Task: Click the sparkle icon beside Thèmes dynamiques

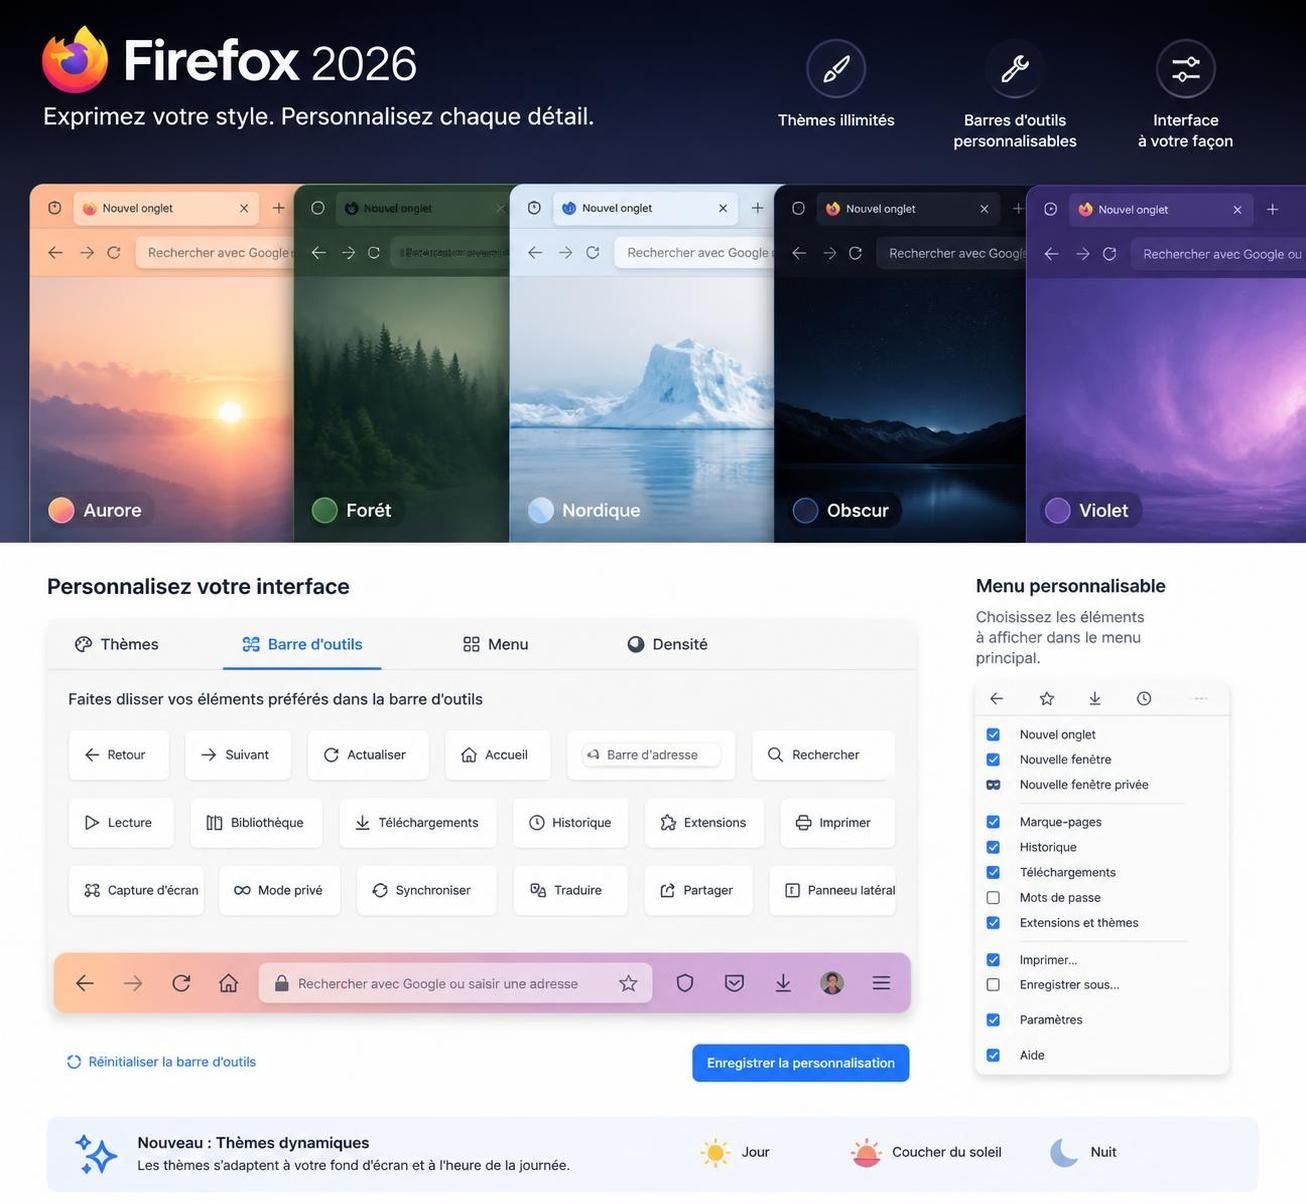Action: (x=97, y=1154)
